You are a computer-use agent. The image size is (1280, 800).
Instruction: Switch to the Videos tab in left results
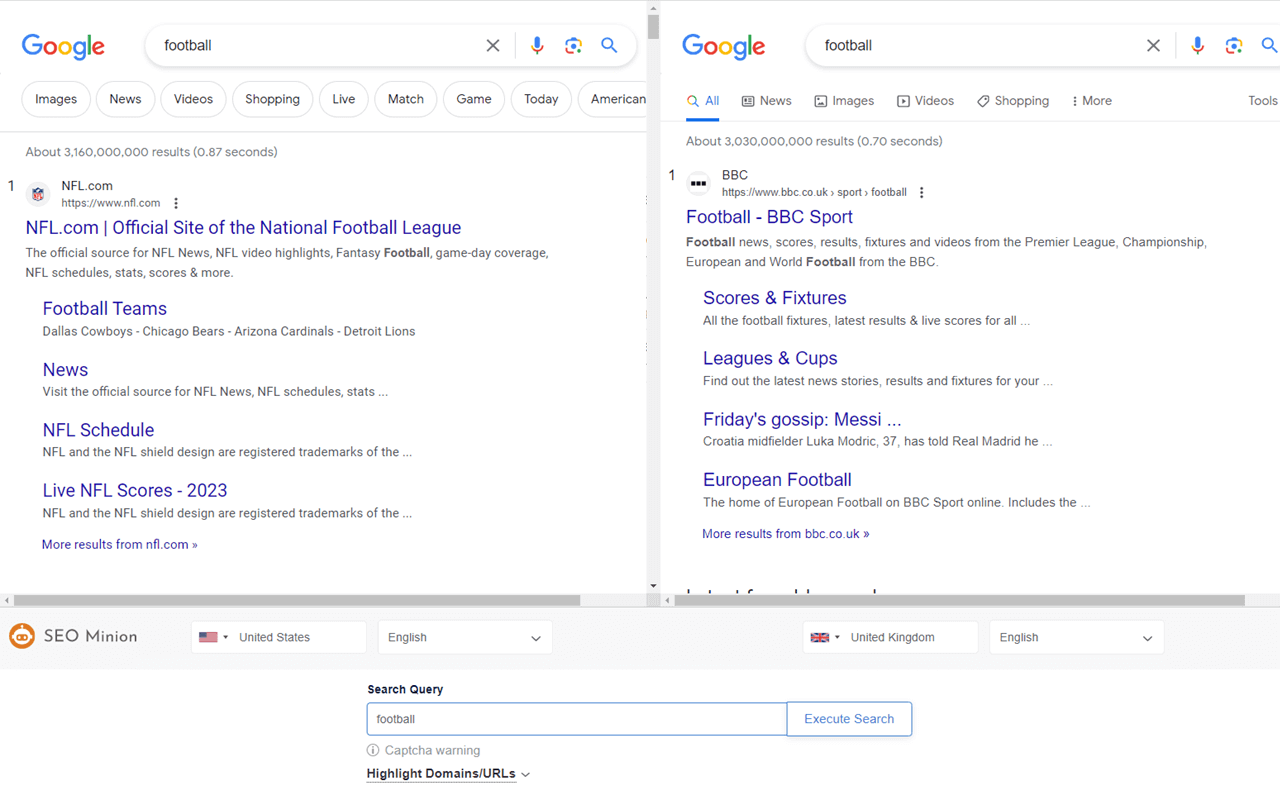[x=193, y=99]
